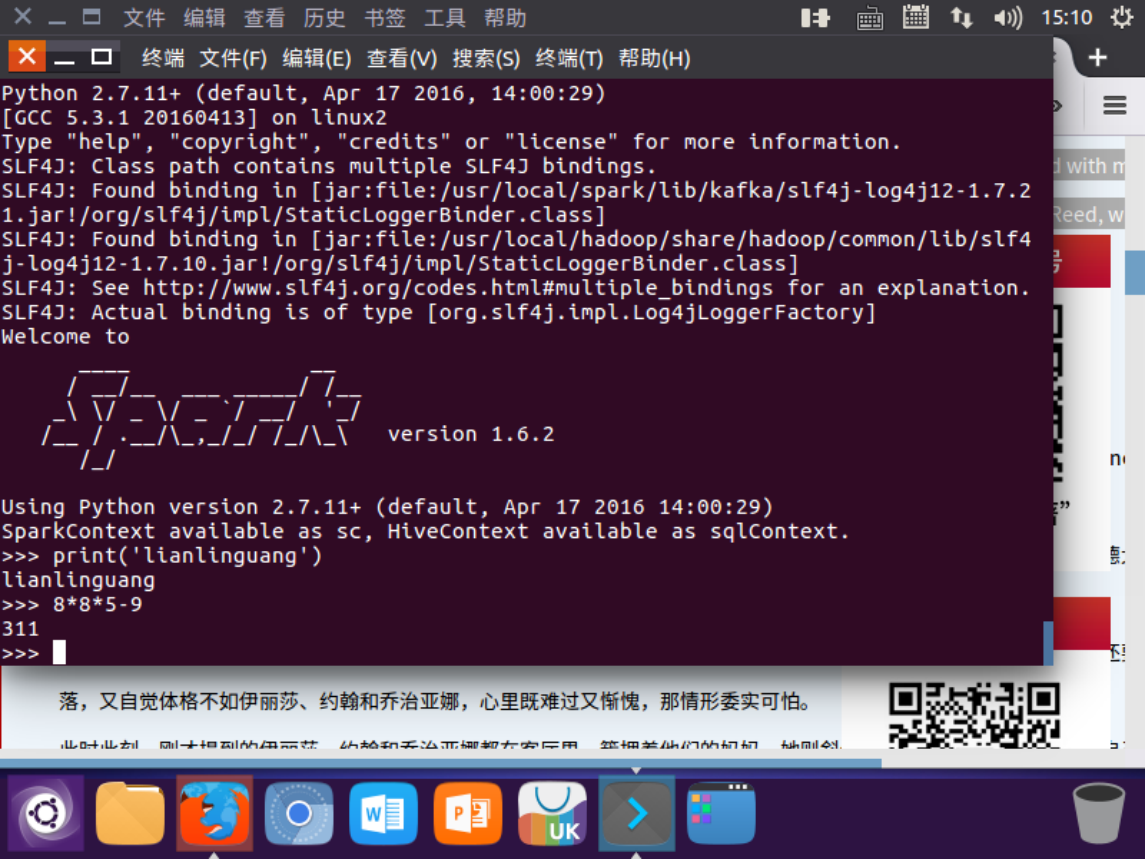Image resolution: width=1145 pixels, height=859 pixels.
Task: Open the terminal 终端(T) menu
Action: click(569, 58)
